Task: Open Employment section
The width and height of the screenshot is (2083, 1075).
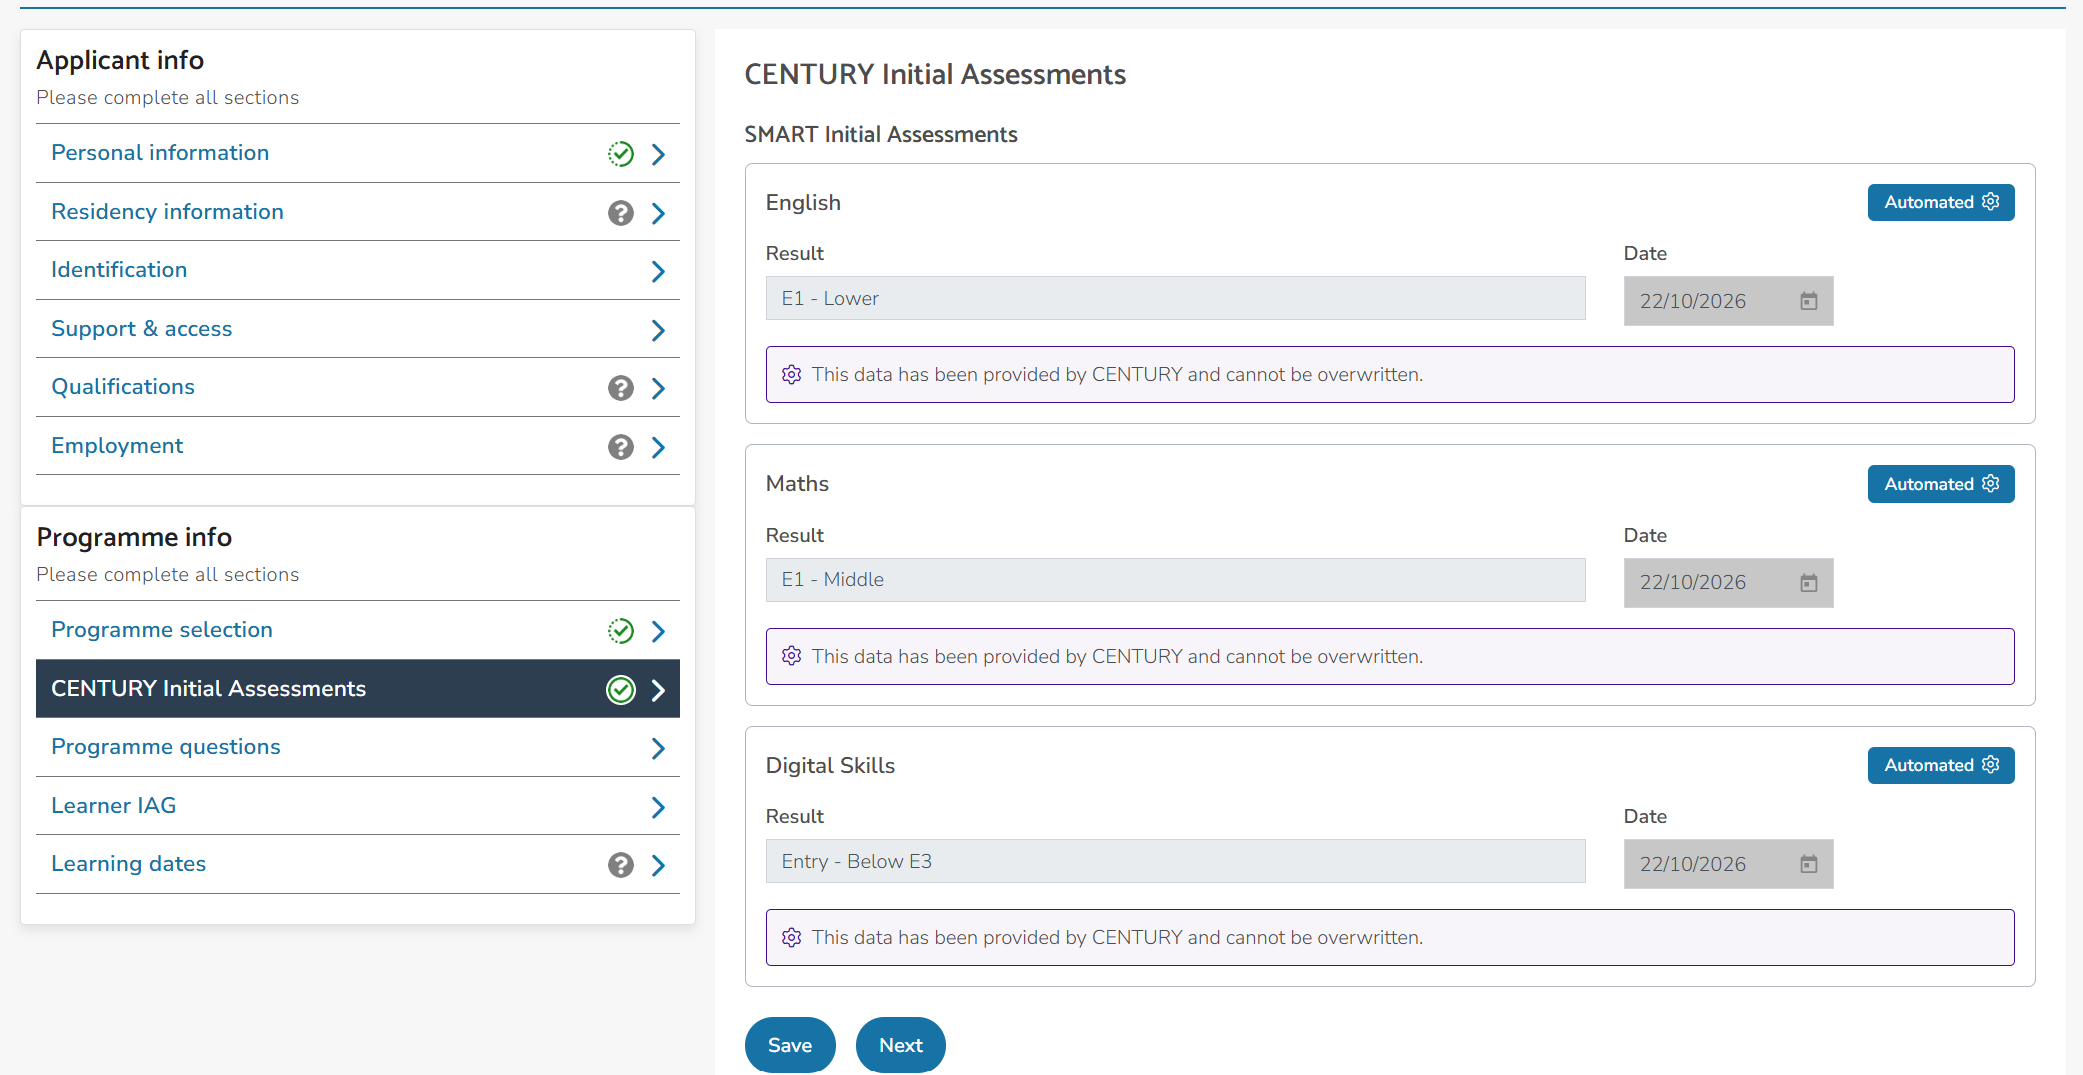Action: point(358,446)
